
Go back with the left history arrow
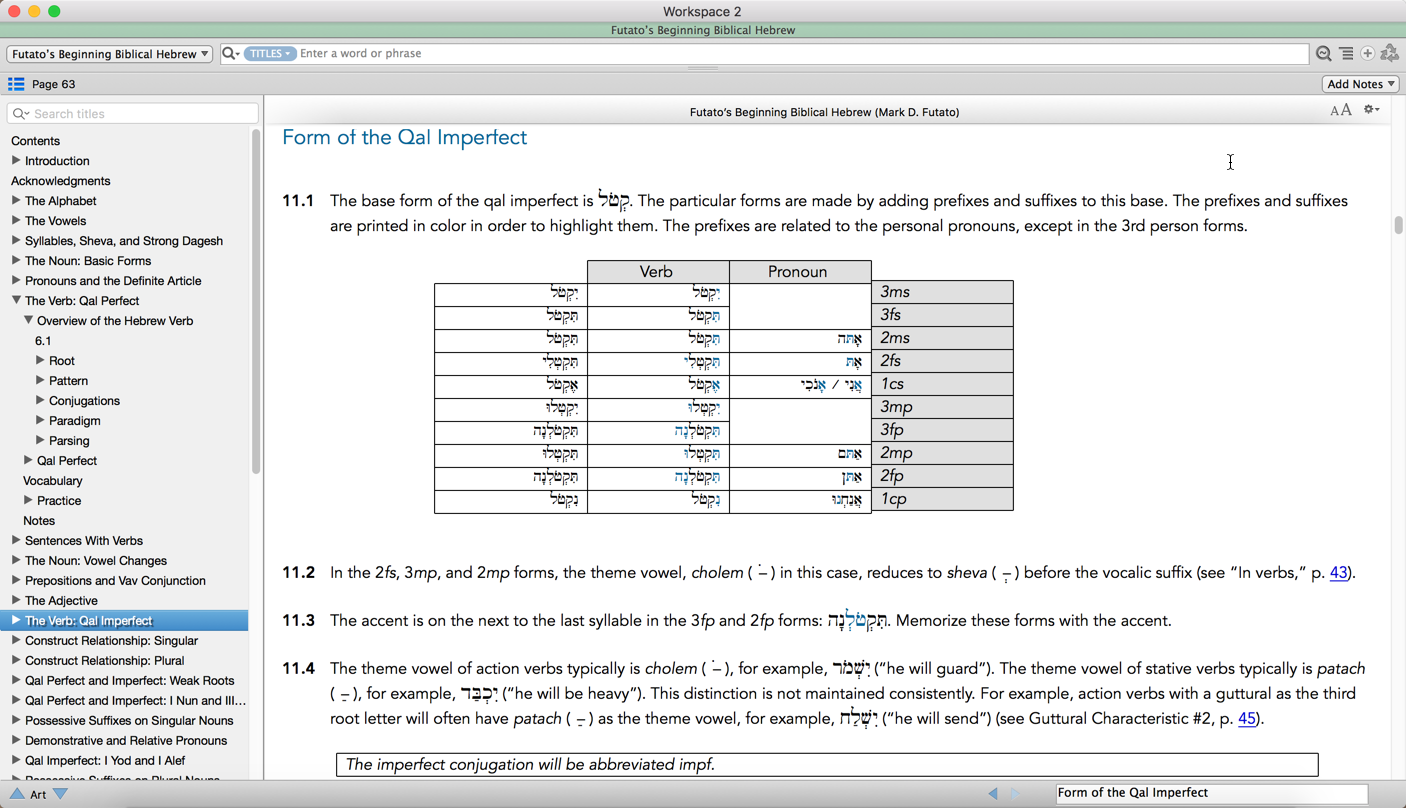[993, 793]
